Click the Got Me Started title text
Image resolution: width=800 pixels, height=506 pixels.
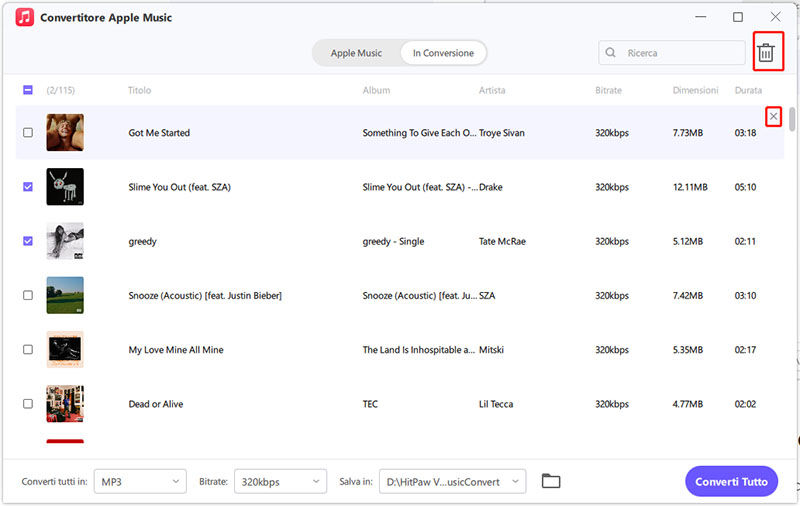point(159,133)
